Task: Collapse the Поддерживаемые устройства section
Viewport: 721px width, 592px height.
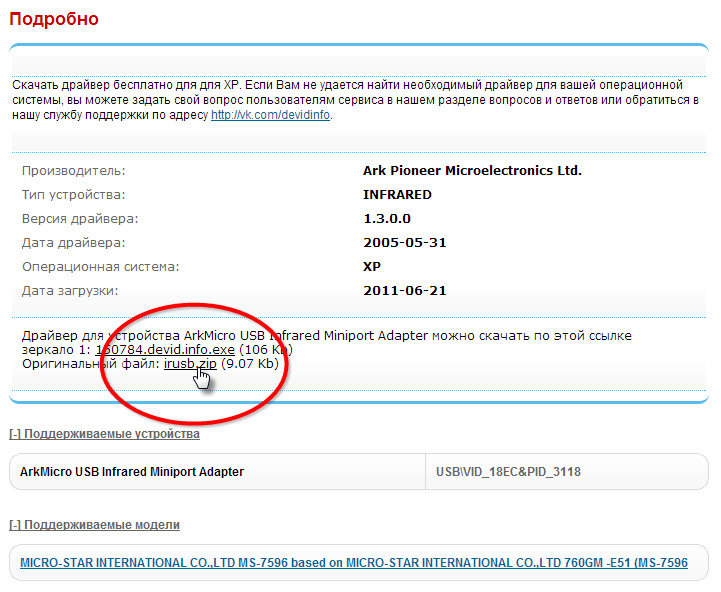Action: point(104,434)
